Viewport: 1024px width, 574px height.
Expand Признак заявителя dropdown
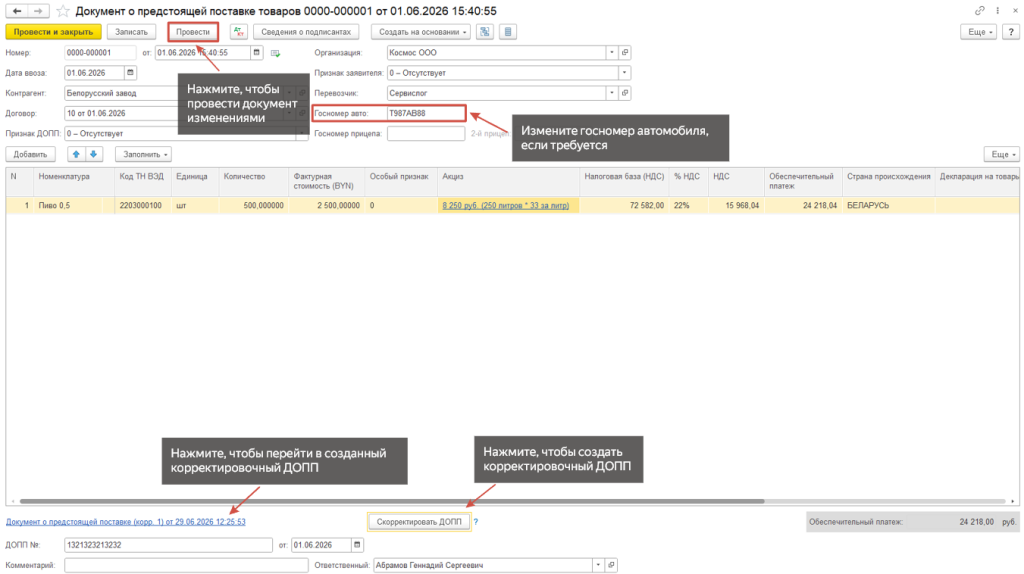624,72
